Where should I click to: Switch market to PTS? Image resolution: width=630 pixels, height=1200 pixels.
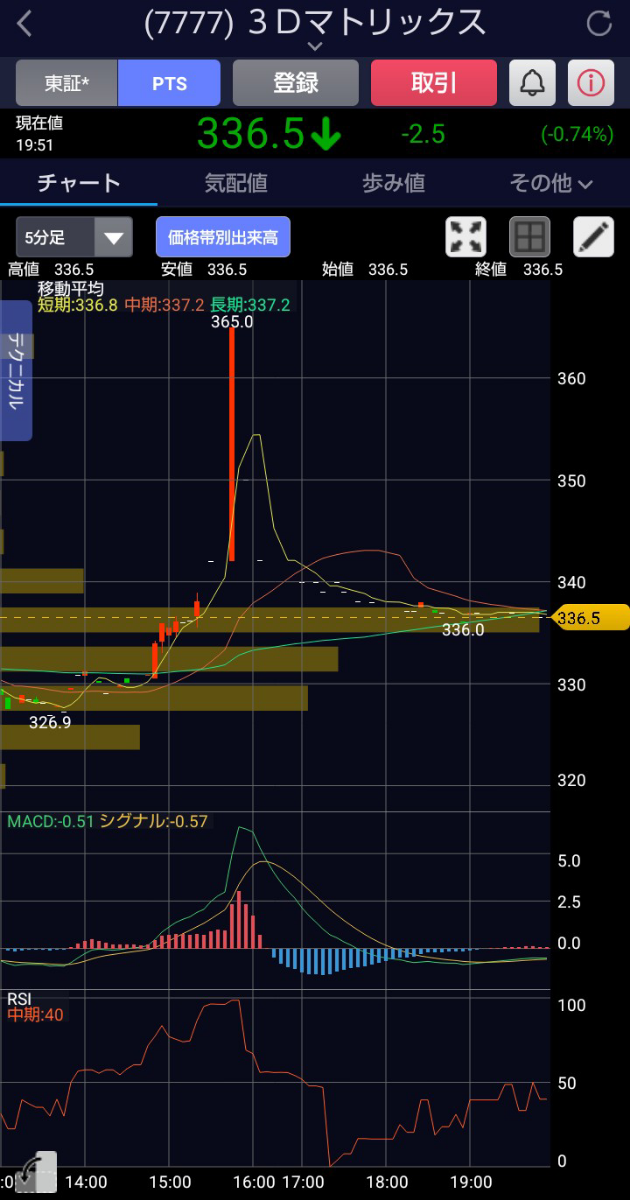click(x=169, y=83)
